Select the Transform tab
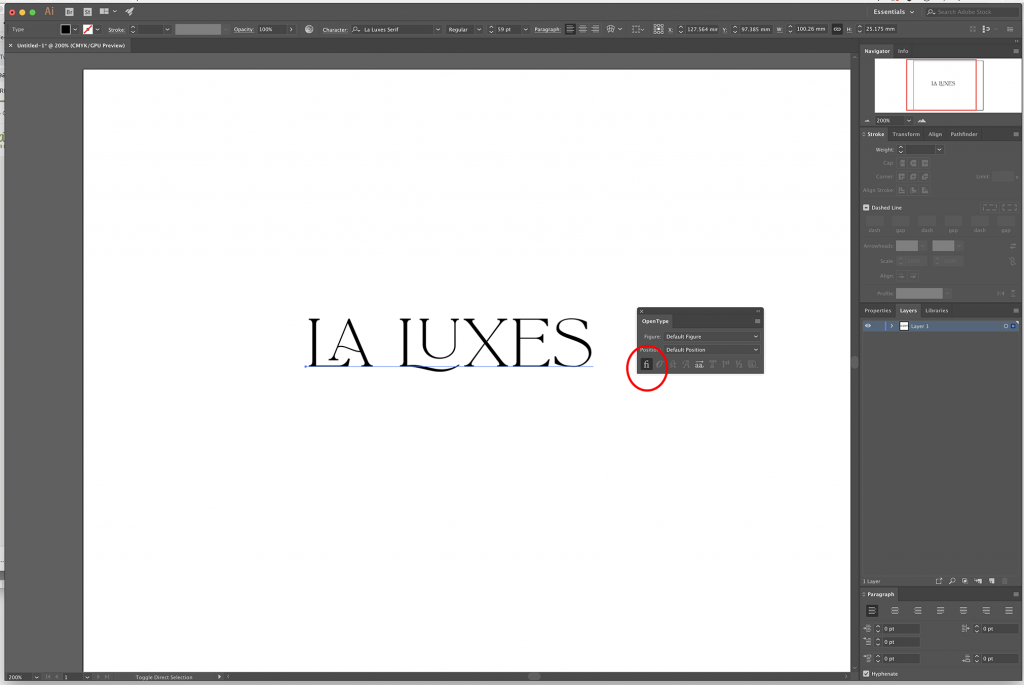The image size is (1024, 685). pyautogui.click(x=906, y=134)
